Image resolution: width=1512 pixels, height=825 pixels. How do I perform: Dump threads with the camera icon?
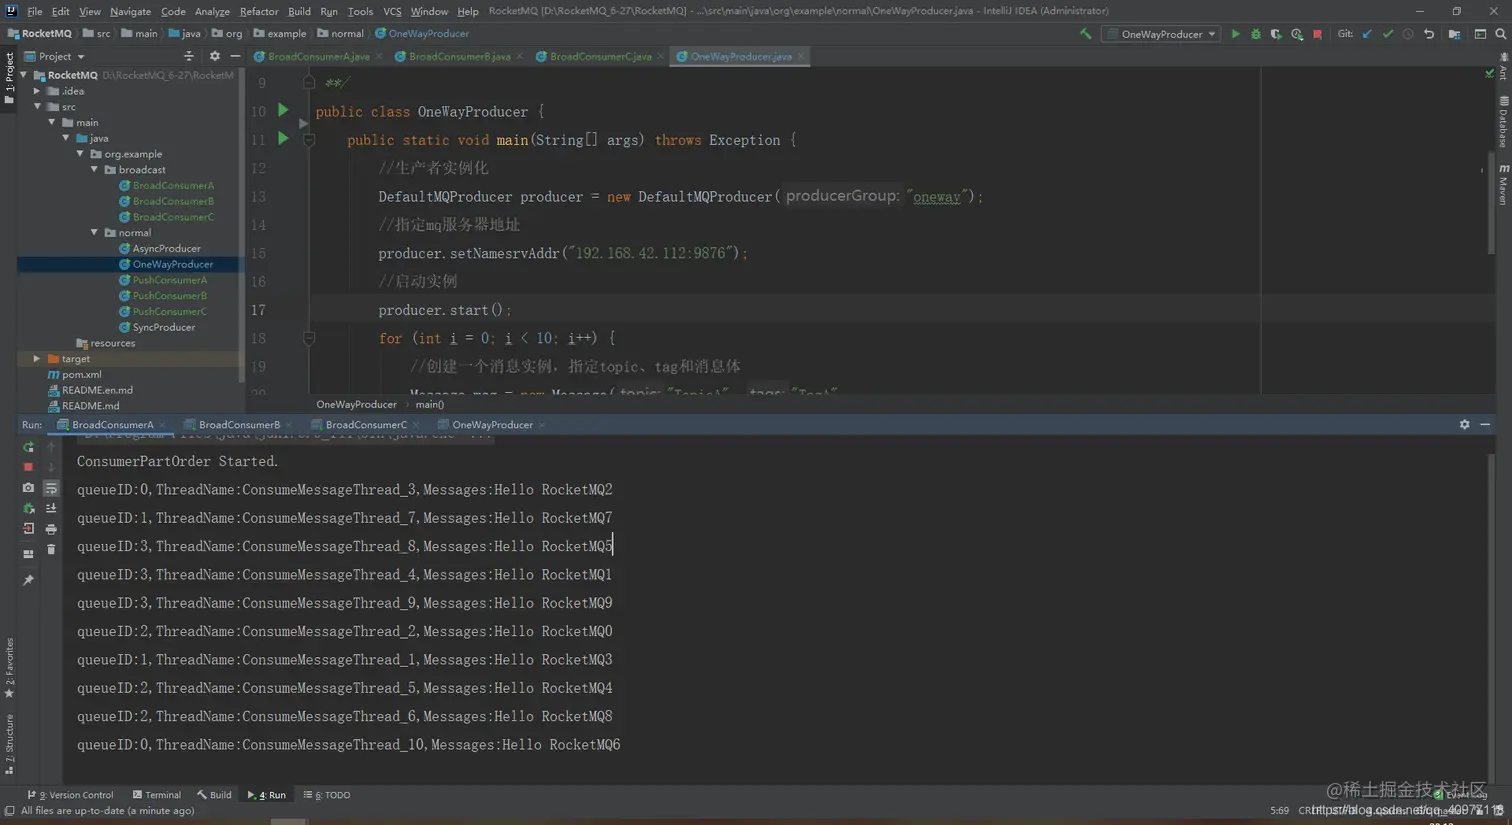pos(28,488)
